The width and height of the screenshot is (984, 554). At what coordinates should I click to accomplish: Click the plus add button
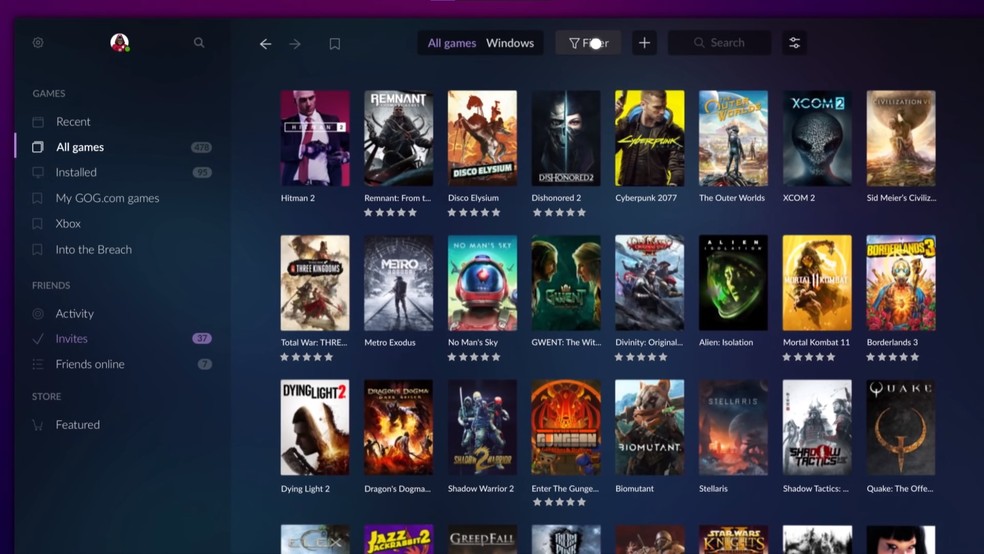pyautogui.click(x=644, y=43)
